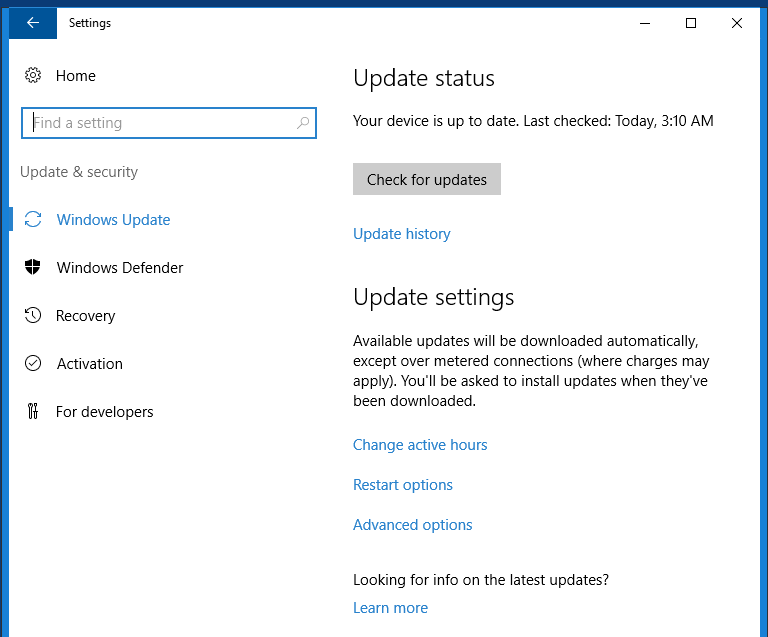Viewport: 768px width, 637px height.
Task: Minimize the Settings window
Action: (x=645, y=23)
